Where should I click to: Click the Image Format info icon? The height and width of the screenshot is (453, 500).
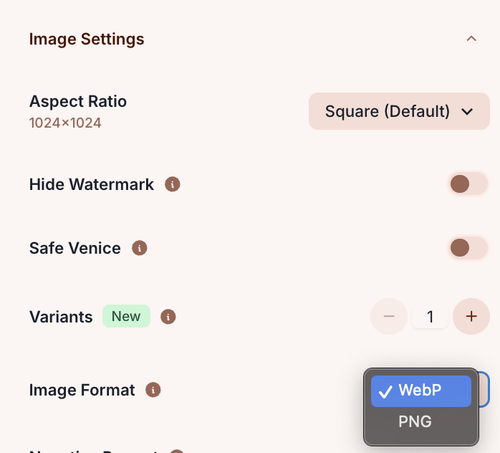(x=153, y=390)
